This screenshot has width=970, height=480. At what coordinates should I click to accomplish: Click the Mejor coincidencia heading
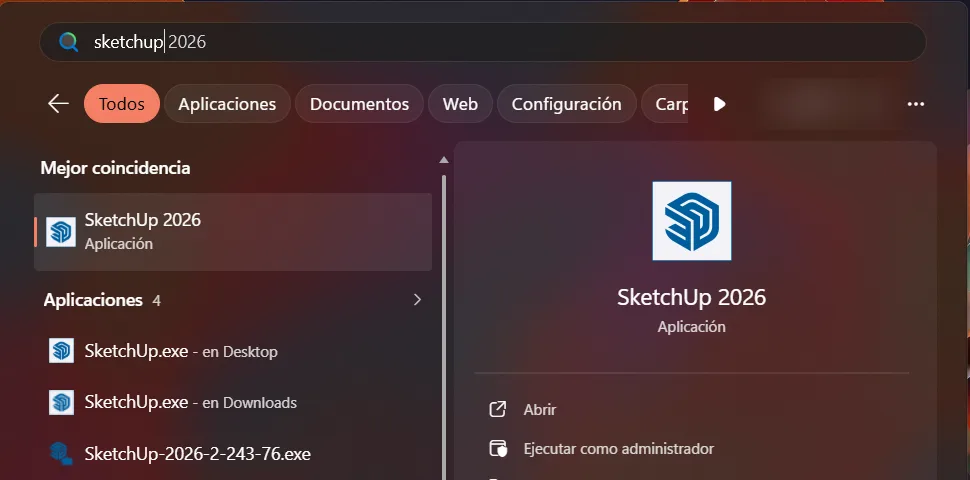(x=115, y=168)
